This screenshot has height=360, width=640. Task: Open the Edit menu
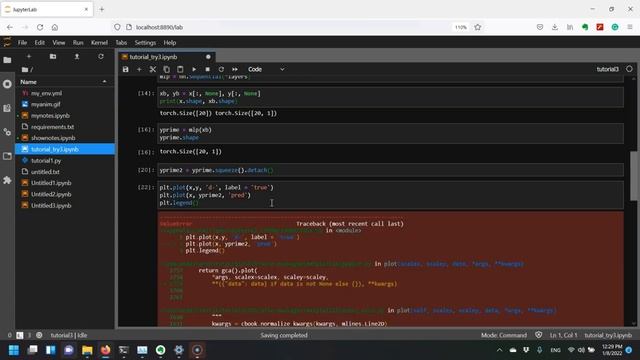point(40,42)
